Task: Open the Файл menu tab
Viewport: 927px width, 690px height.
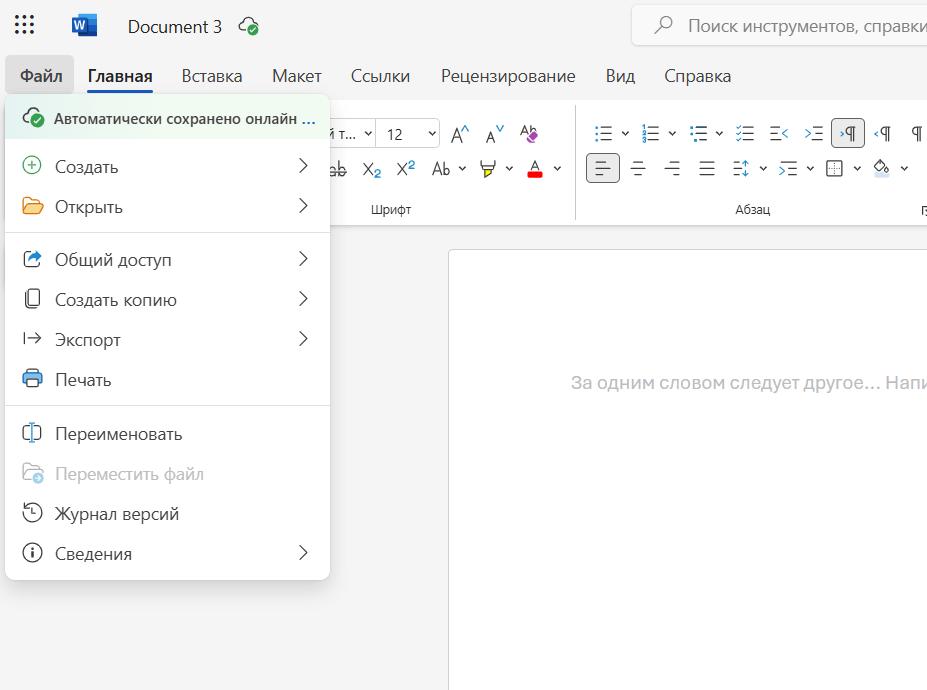Action: click(41, 76)
